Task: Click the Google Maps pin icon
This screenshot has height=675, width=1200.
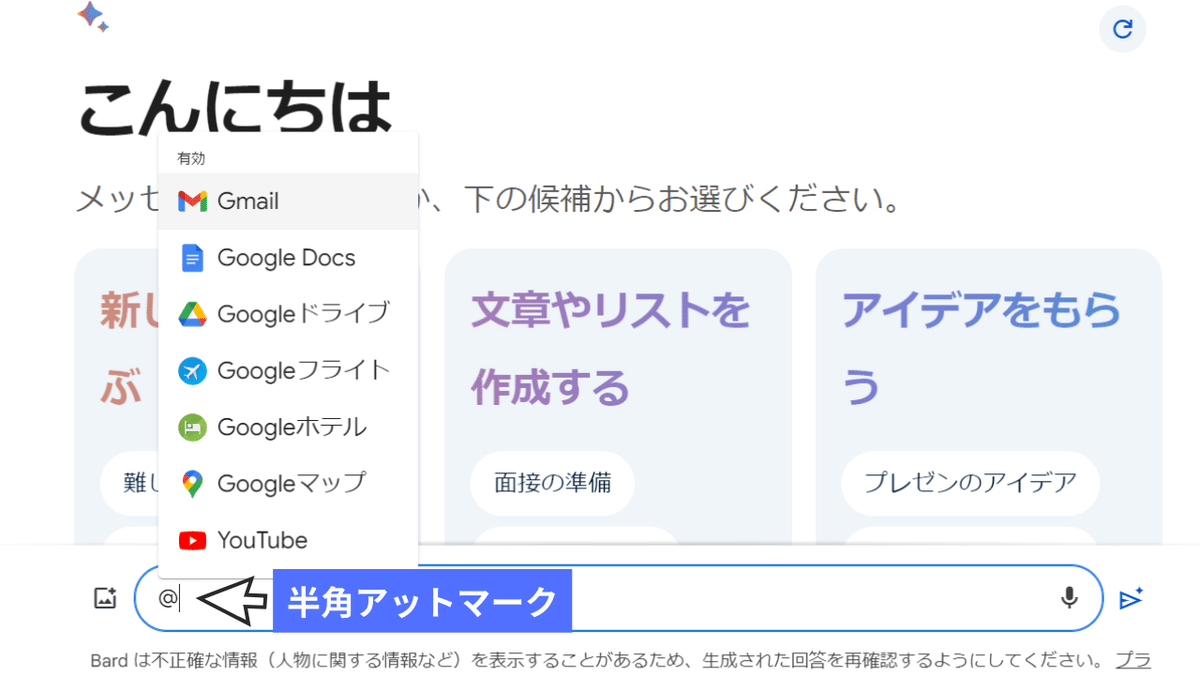Action: [192, 485]
